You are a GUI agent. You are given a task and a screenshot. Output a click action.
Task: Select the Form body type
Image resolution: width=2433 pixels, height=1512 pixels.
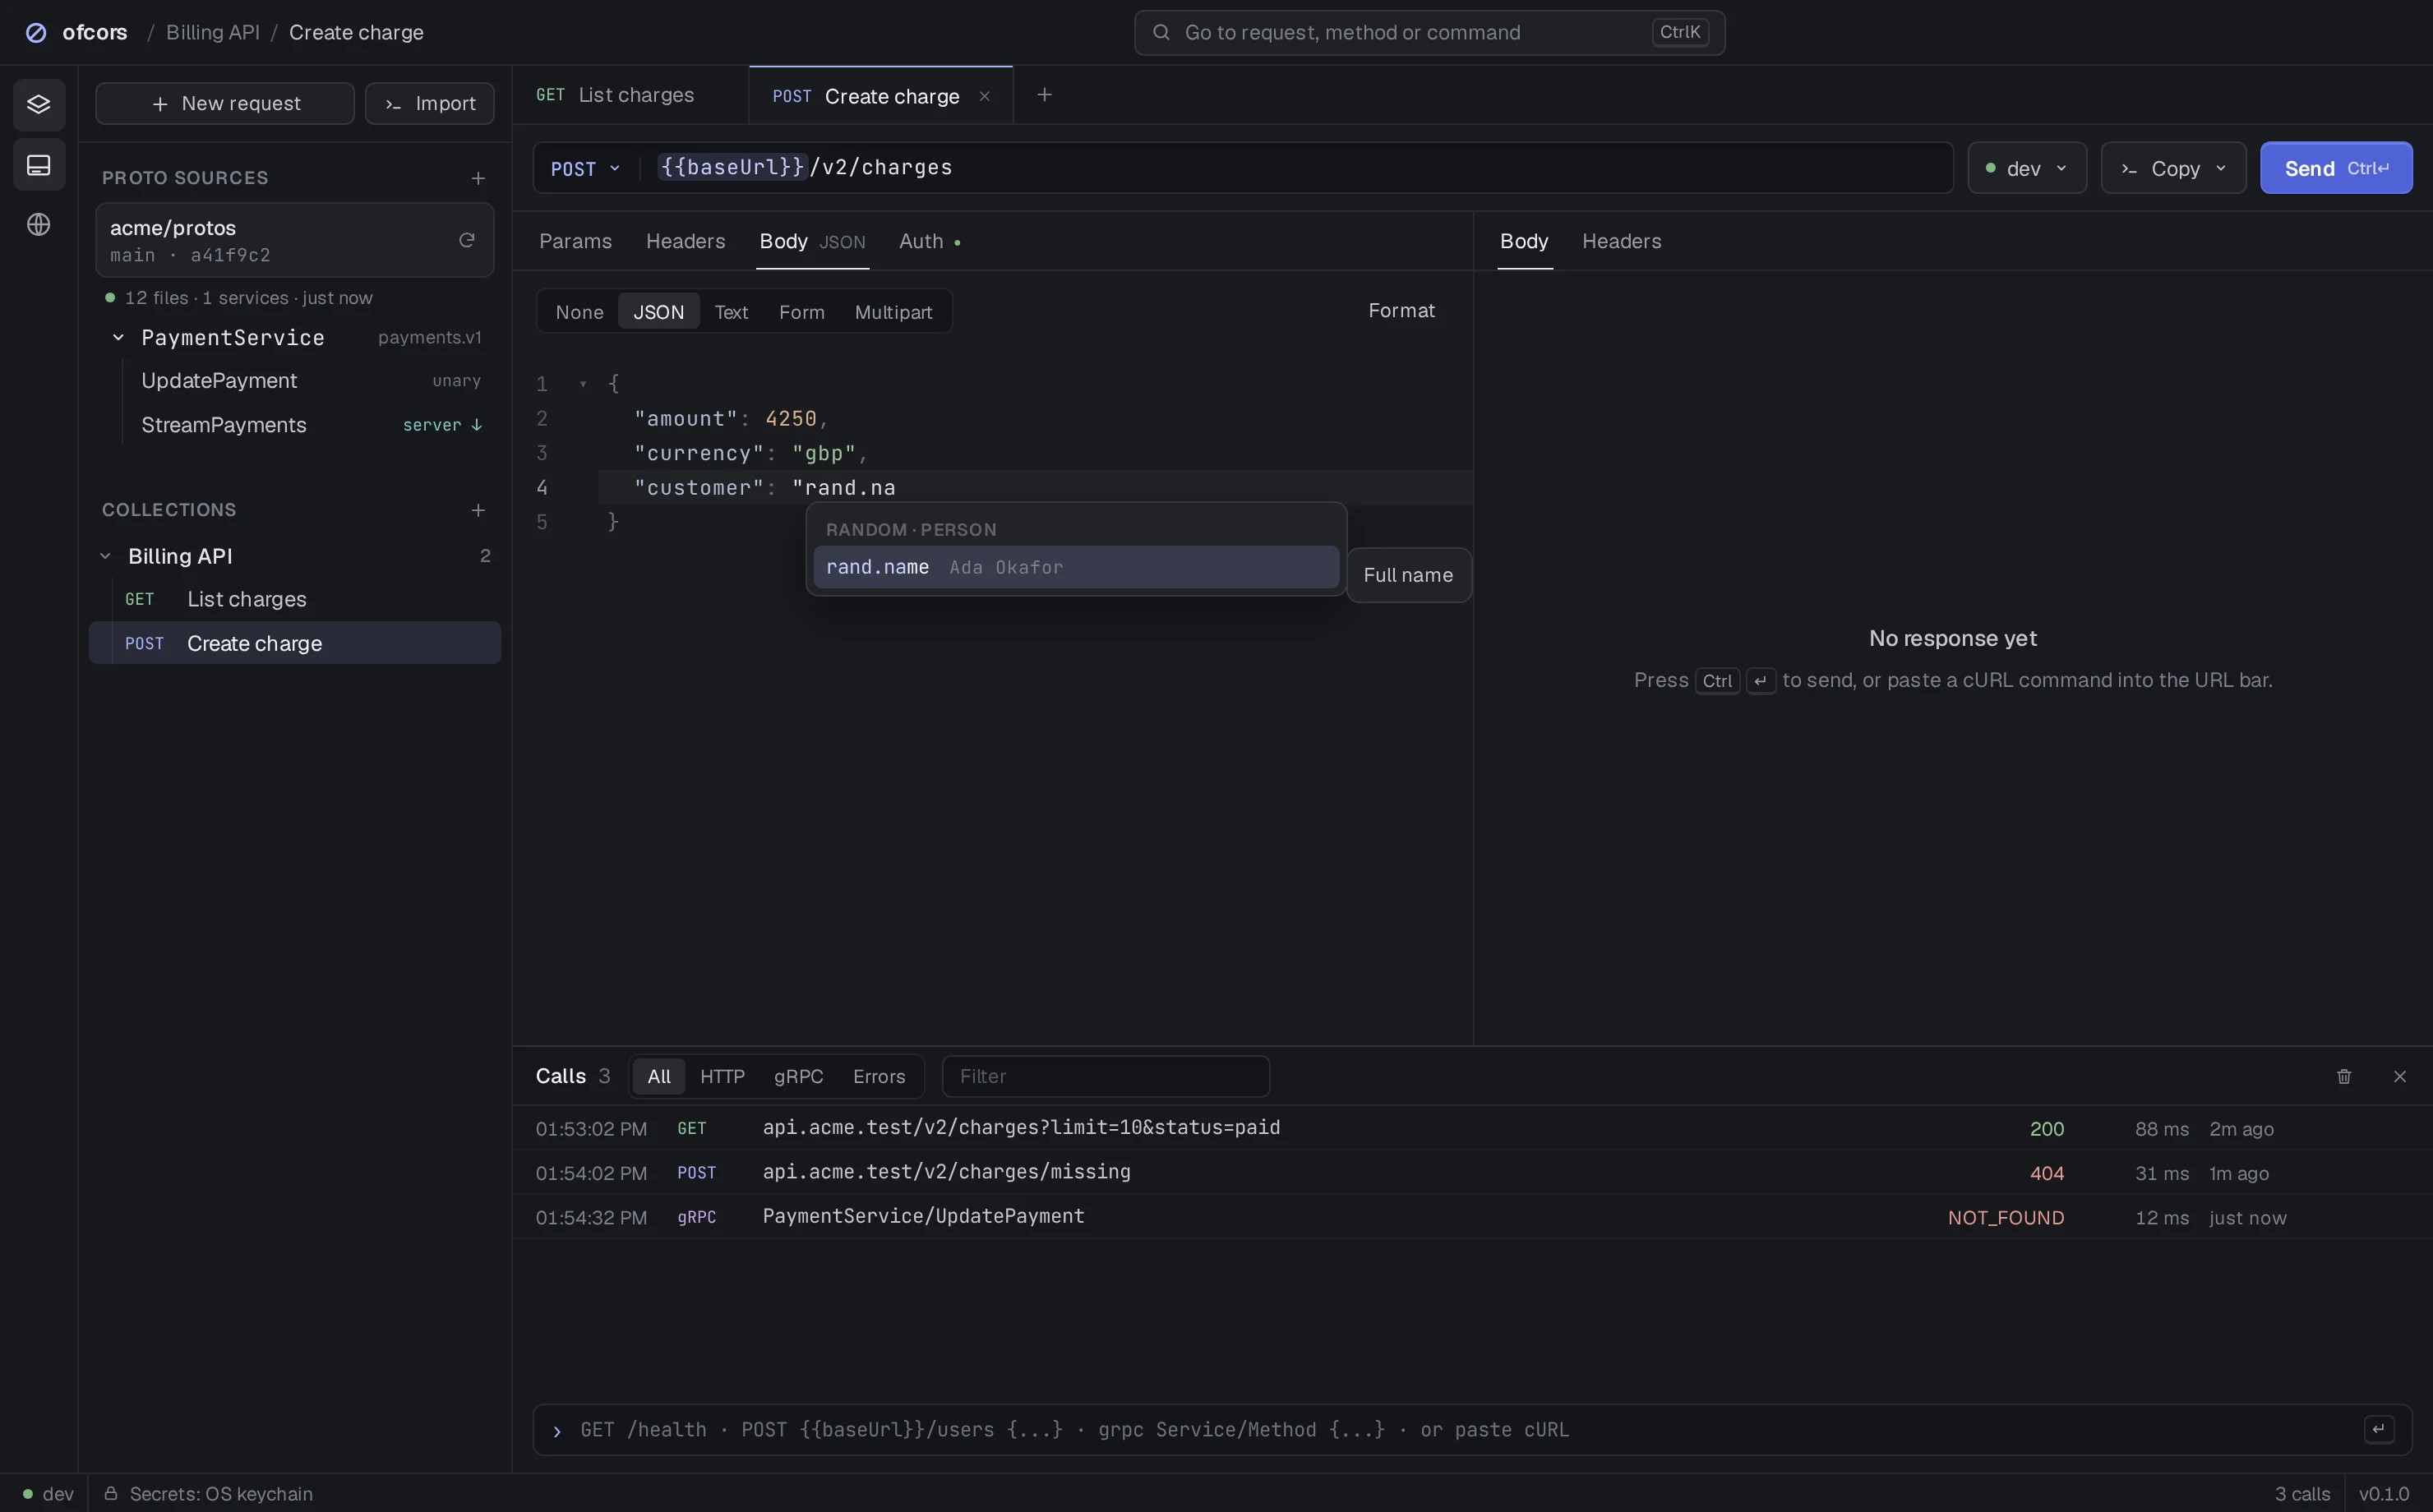(x=802, y=312)
